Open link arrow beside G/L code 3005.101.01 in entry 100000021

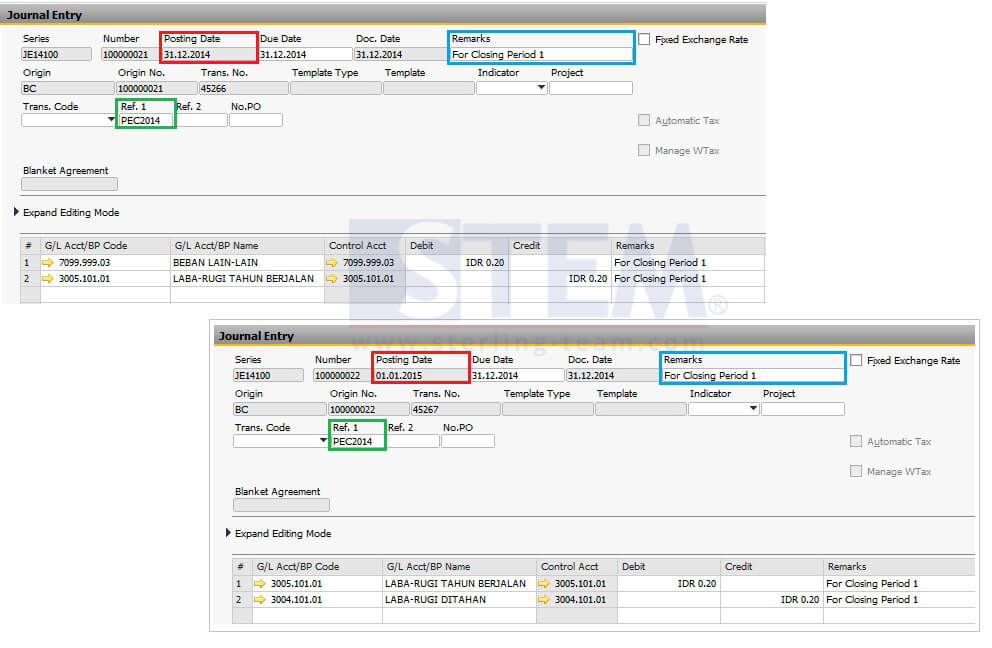[x=48, y=278]
